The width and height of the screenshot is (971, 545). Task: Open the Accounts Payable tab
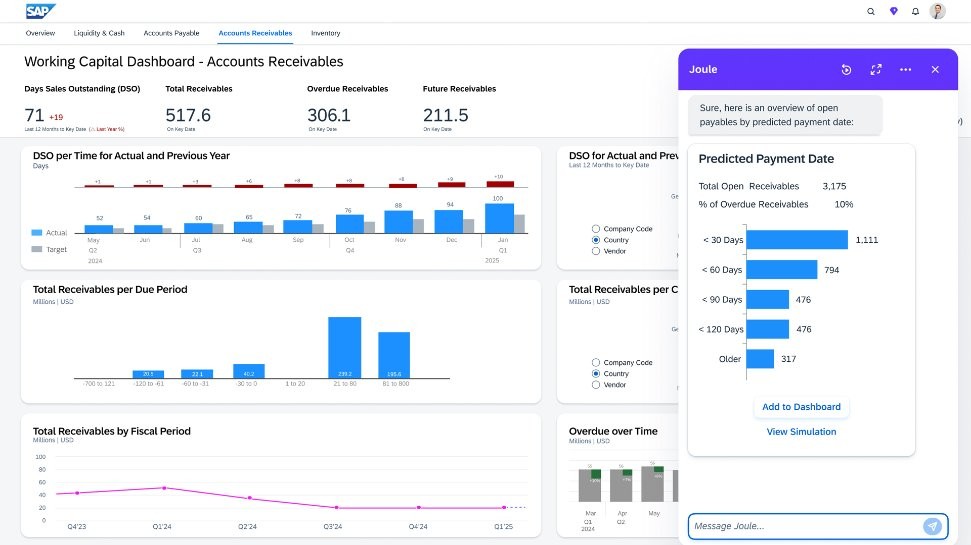pos(171,33)
